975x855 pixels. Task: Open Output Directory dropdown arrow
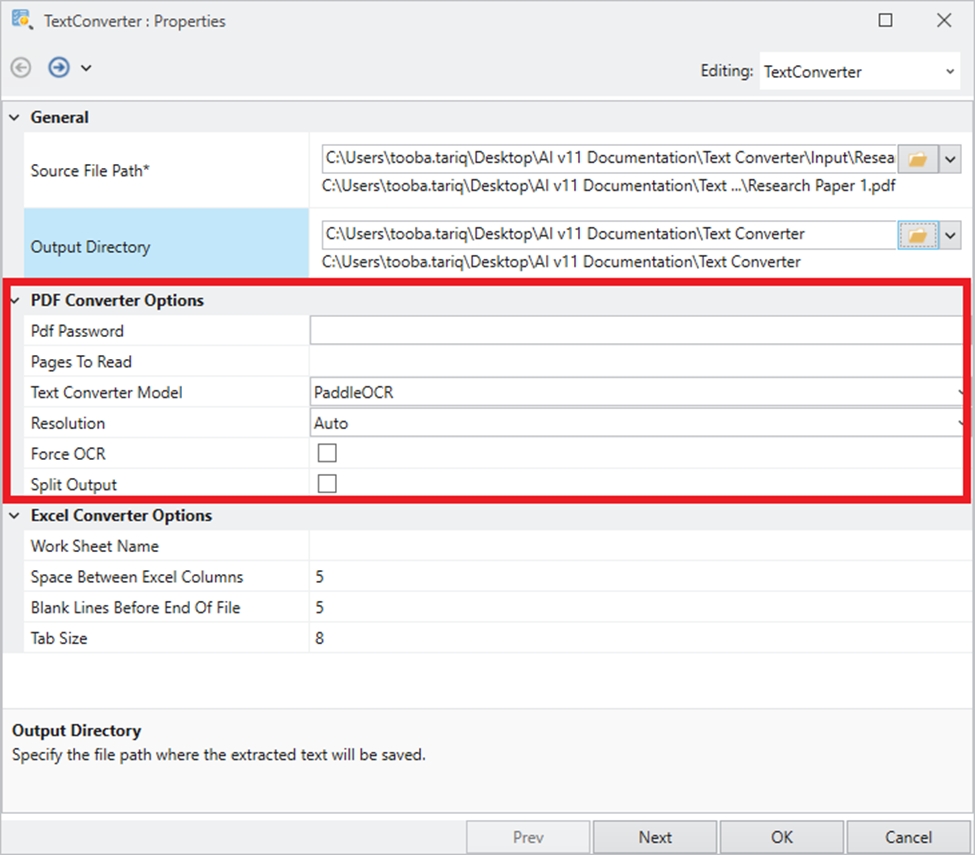(950, 236)
